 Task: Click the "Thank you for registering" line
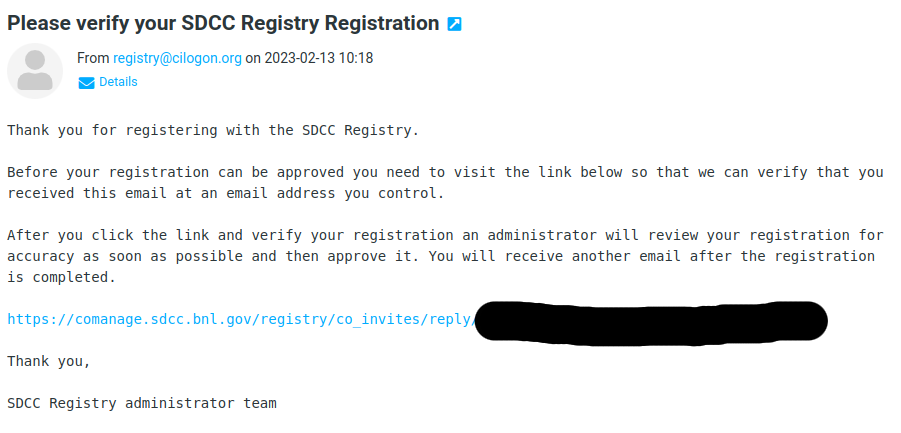coord(213,130)
